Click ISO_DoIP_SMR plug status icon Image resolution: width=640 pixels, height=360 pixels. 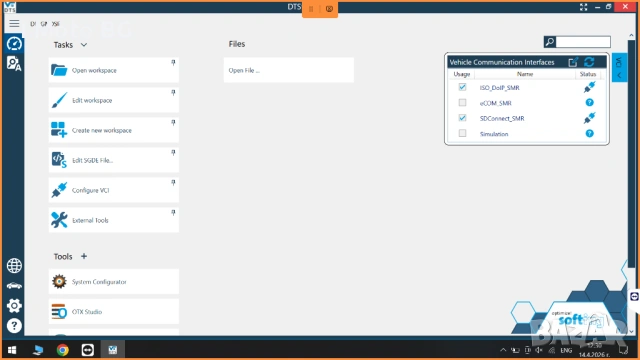[x=589, y=87]
